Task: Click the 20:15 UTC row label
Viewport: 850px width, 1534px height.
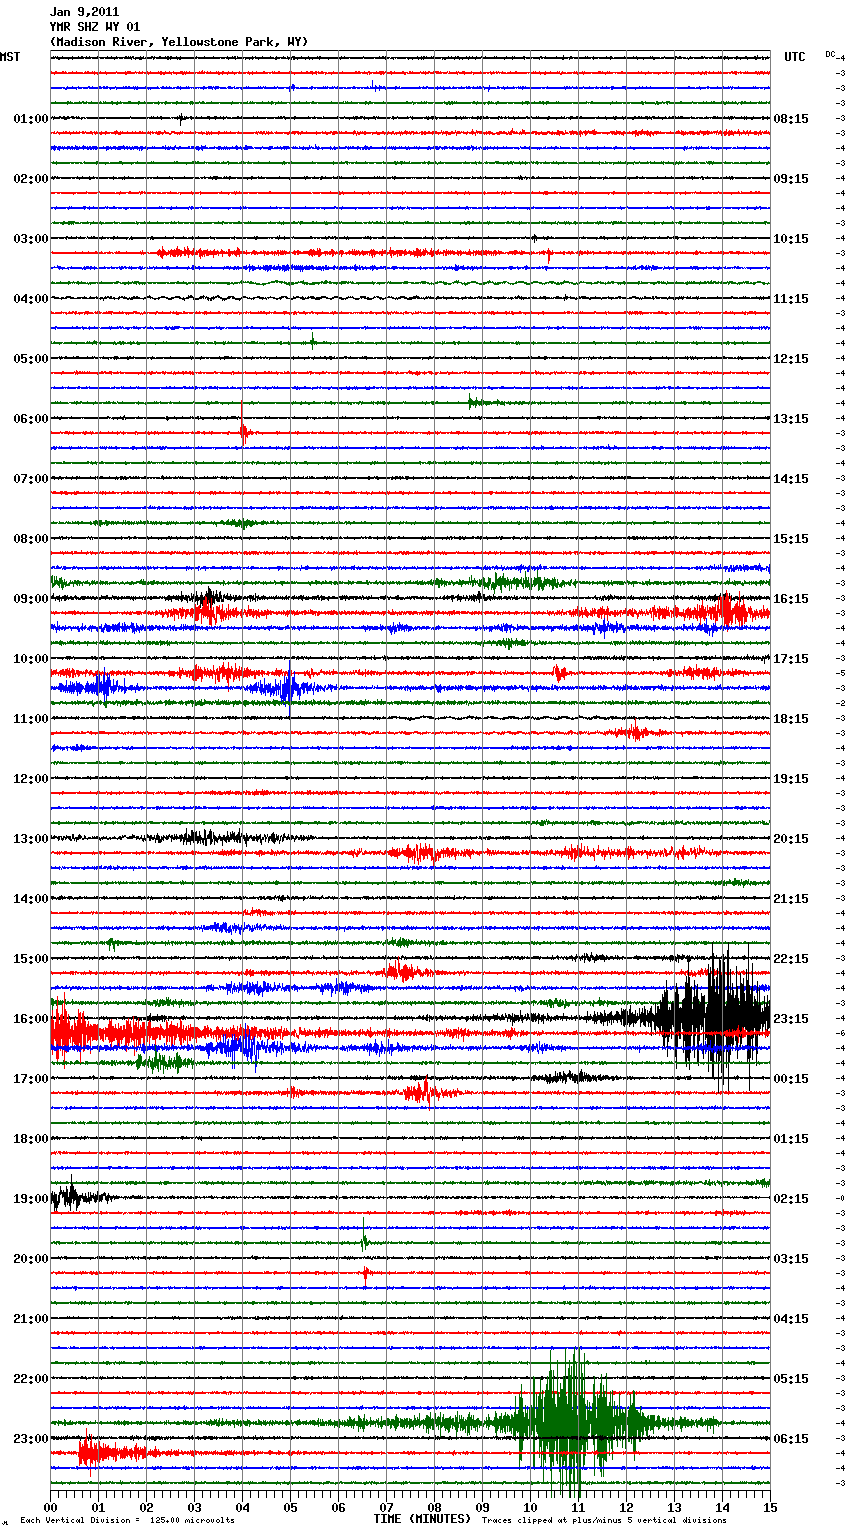Action: [791, 839]
